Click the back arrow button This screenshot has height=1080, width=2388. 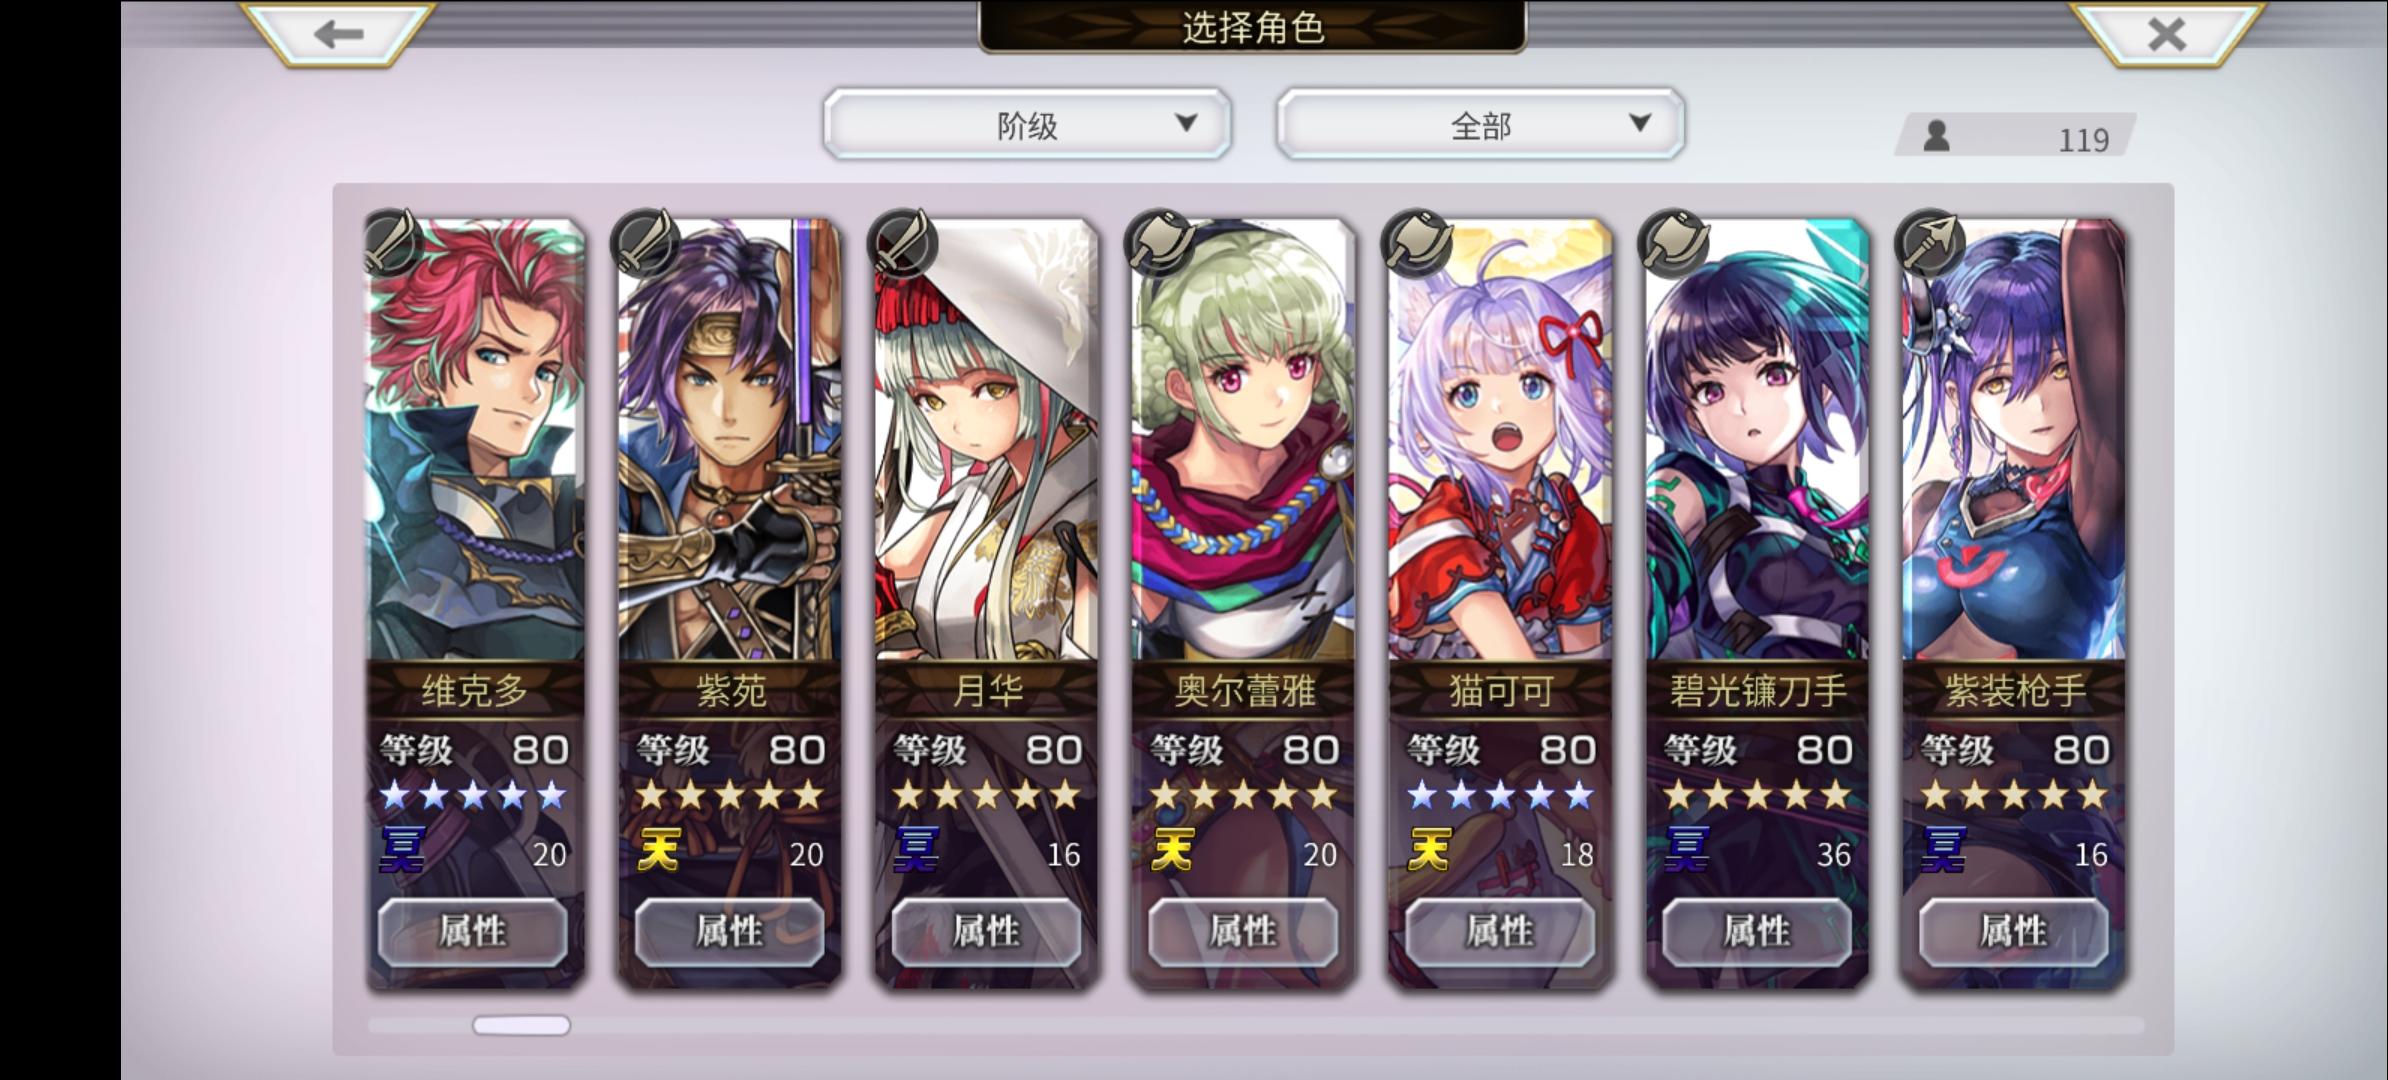(x=338, y=34)
